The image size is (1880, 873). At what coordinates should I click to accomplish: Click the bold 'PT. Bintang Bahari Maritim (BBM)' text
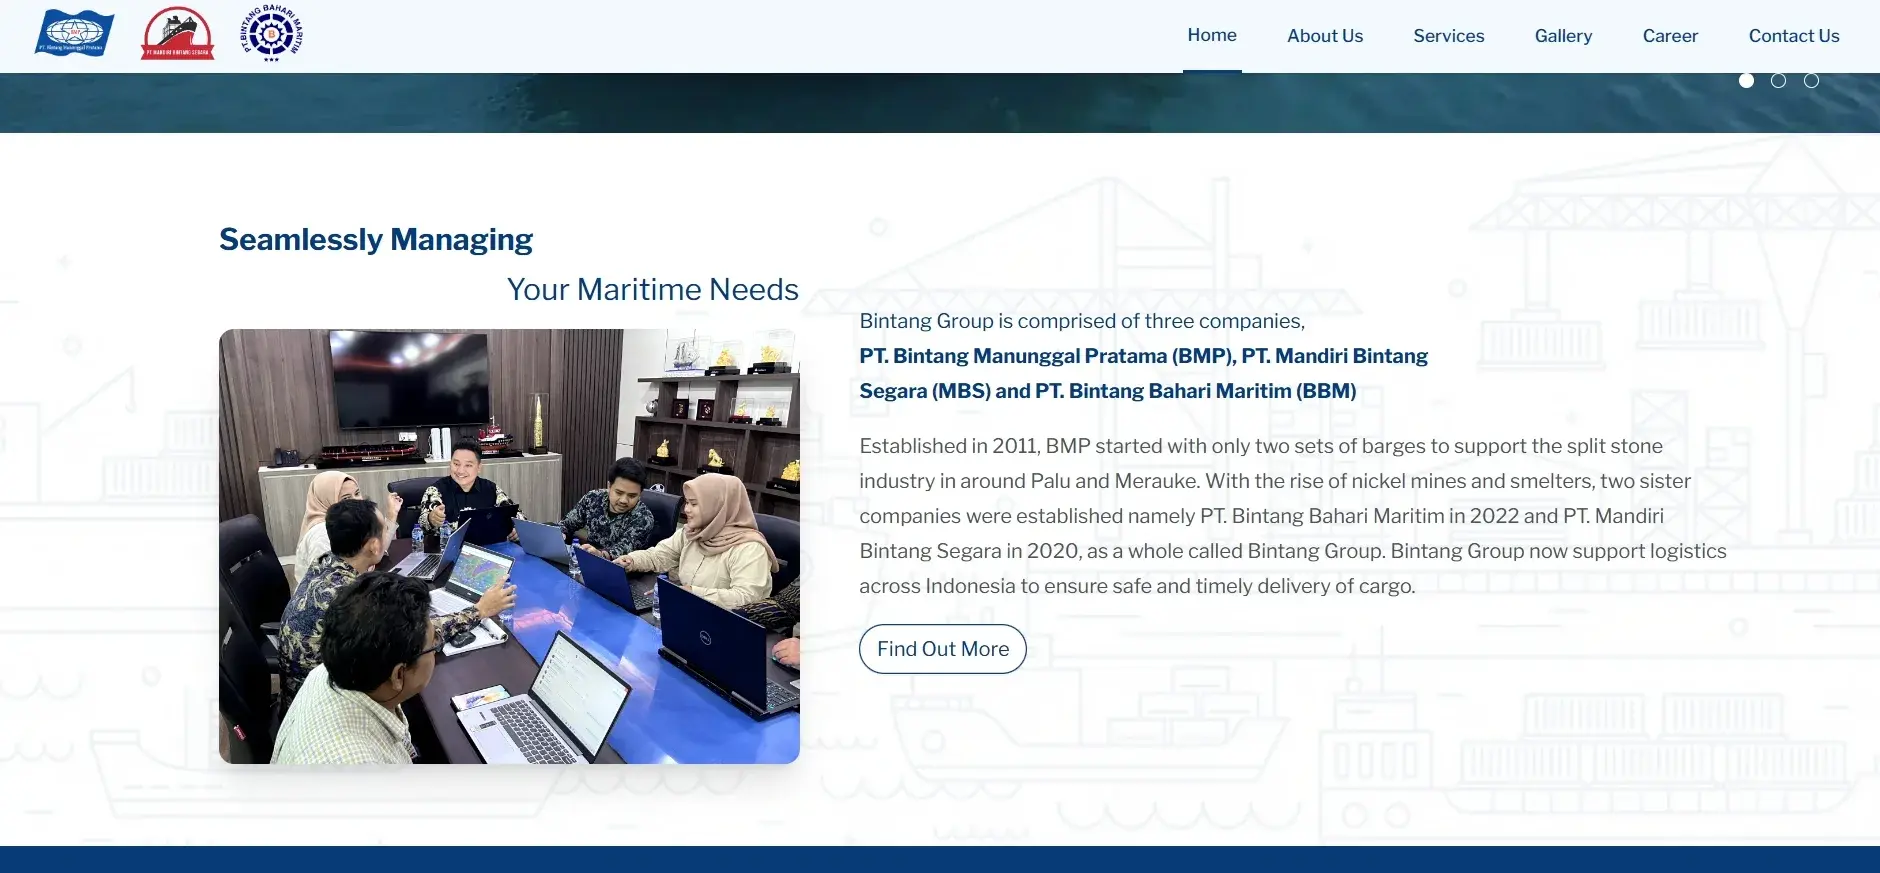pyautogui.click(x=1196, y=391)
